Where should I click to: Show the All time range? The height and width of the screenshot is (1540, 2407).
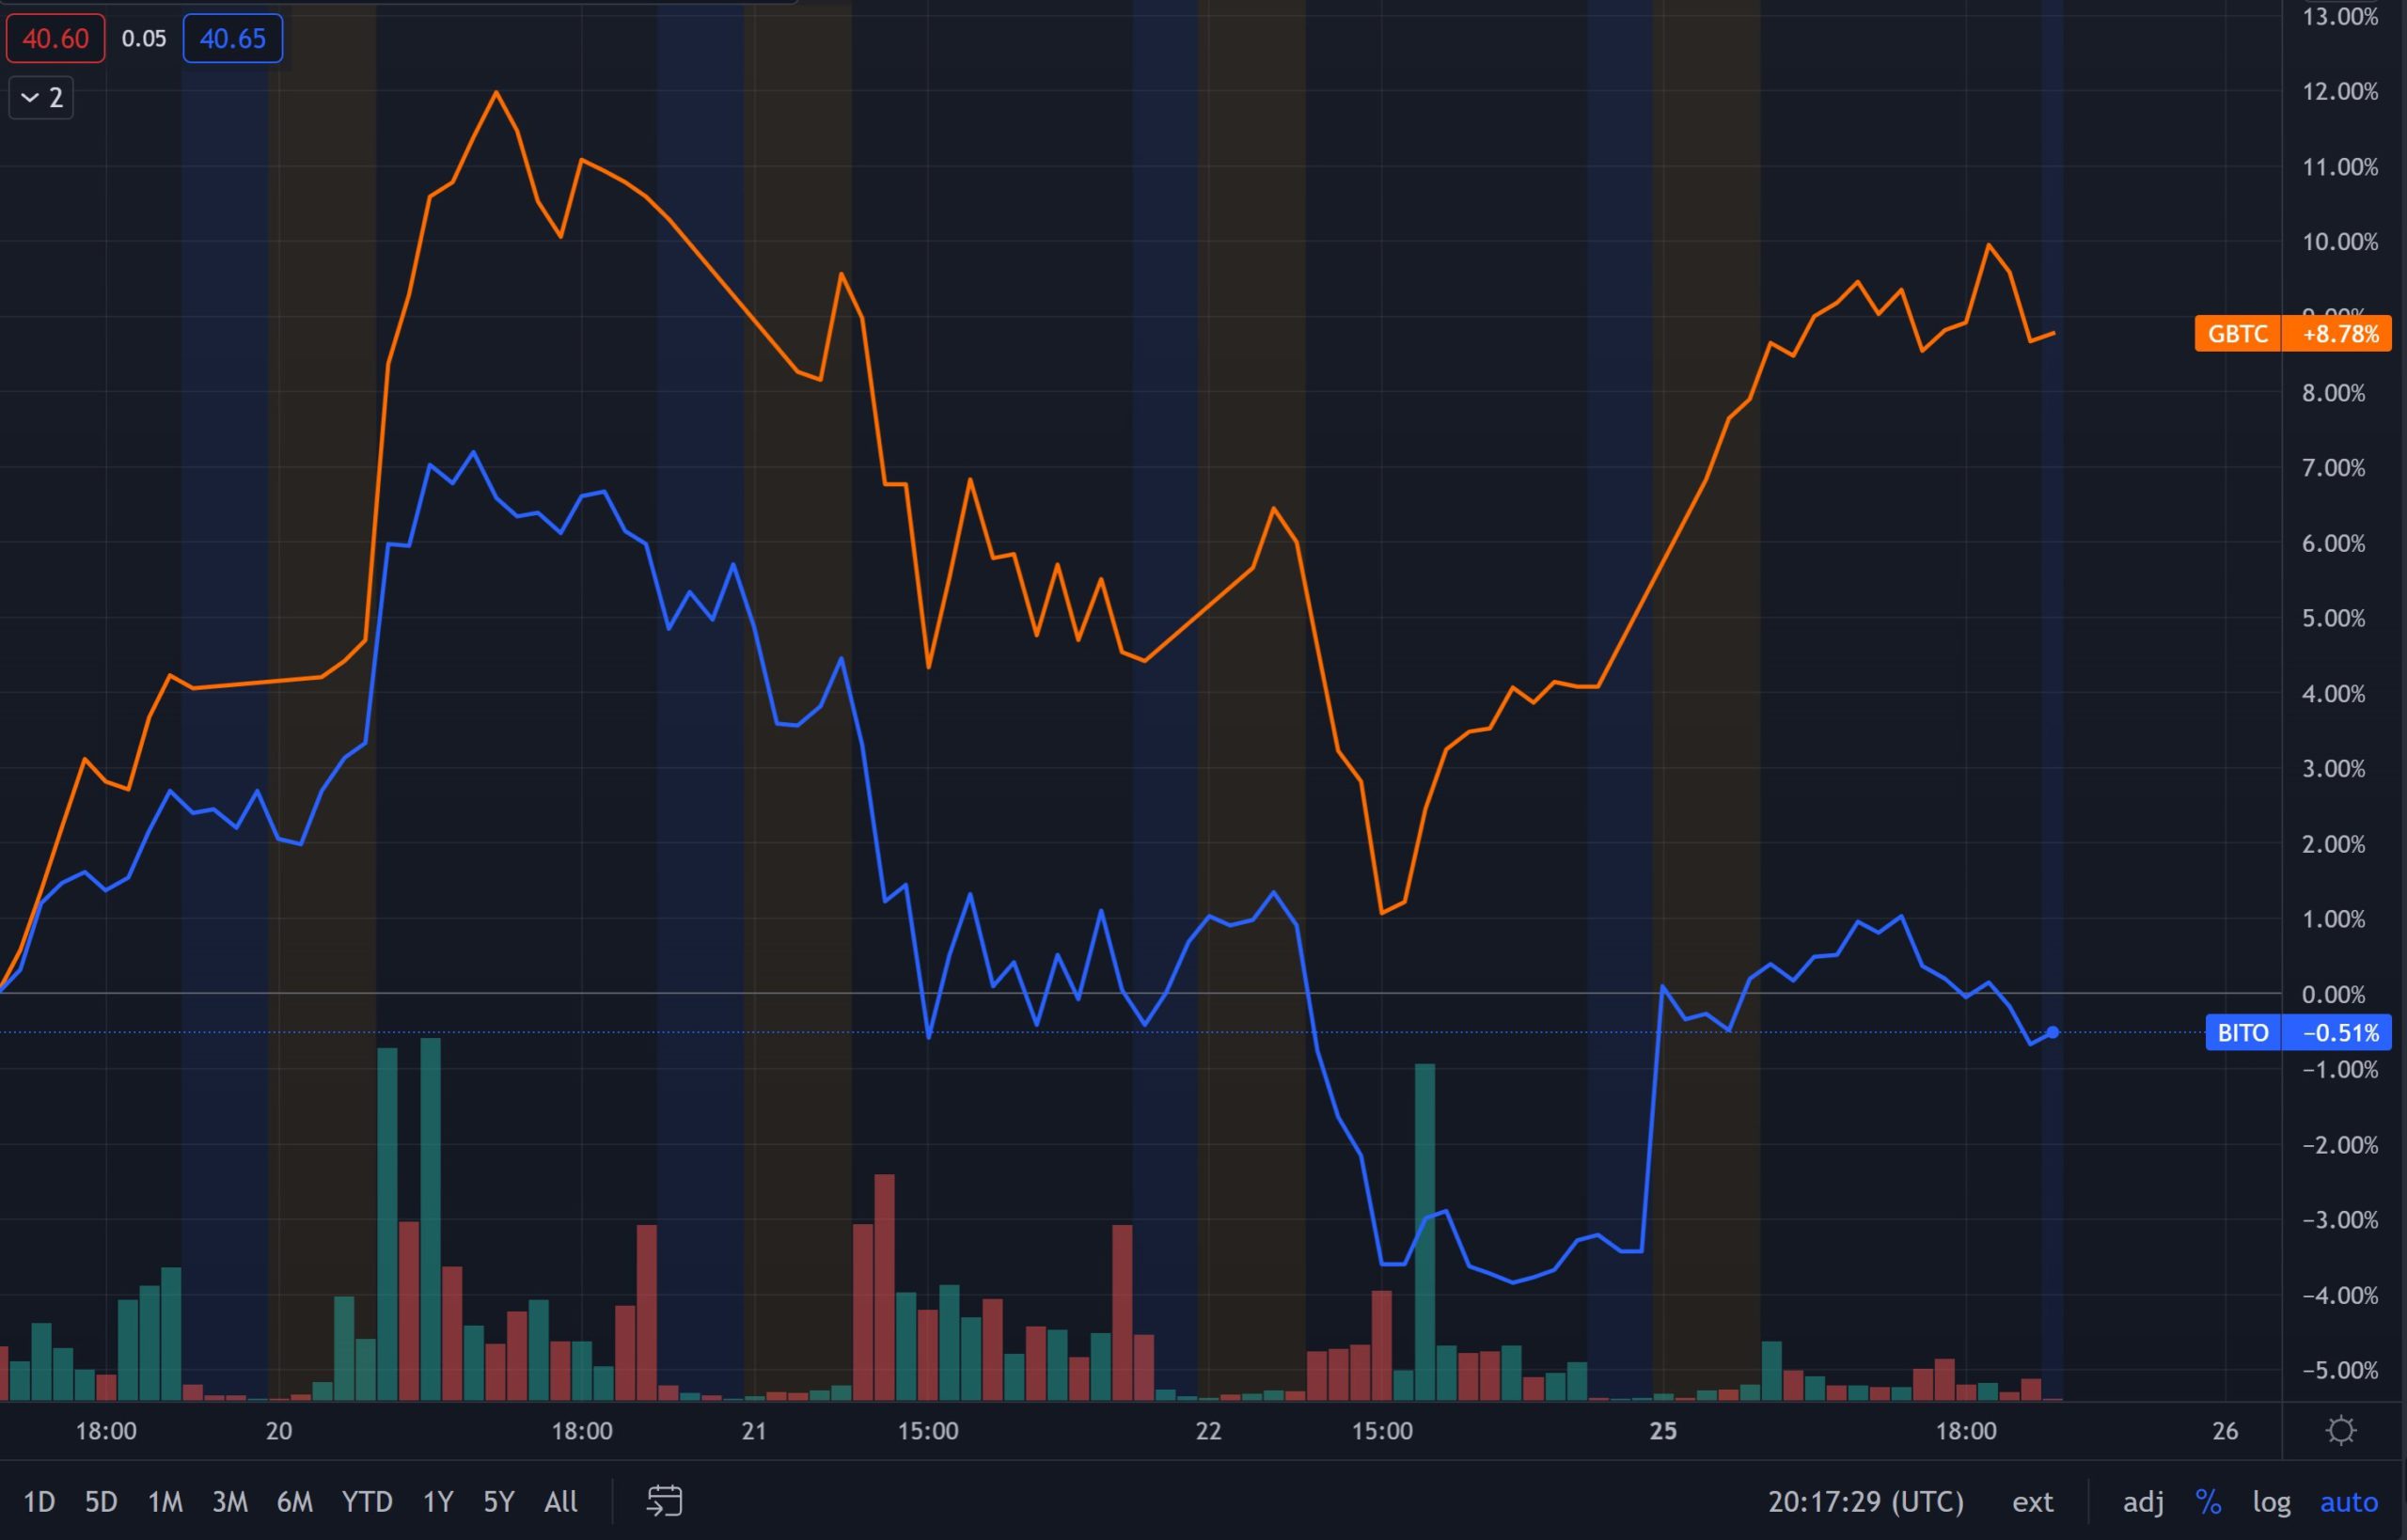tap(561, 1501)
